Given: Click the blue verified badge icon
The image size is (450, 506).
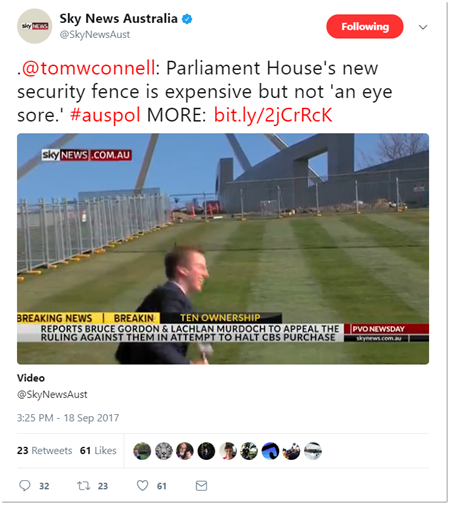Looking at the screenshot, I should point(187,19).
